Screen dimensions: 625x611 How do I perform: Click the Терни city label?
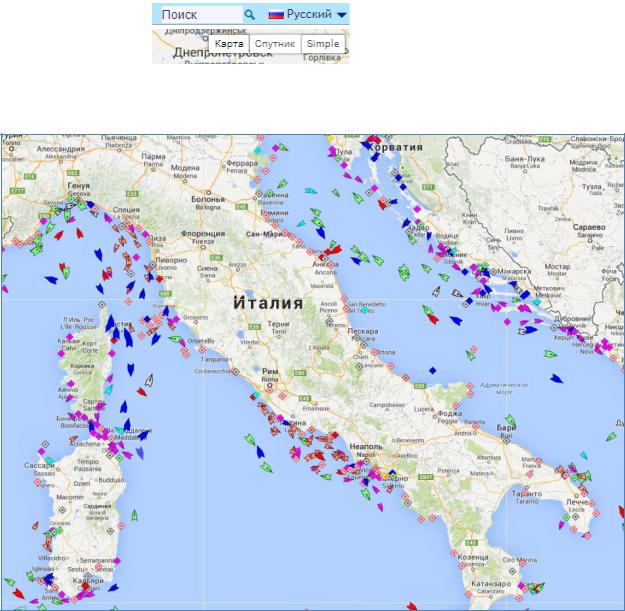pyautogui.click(x=278, y=324)
